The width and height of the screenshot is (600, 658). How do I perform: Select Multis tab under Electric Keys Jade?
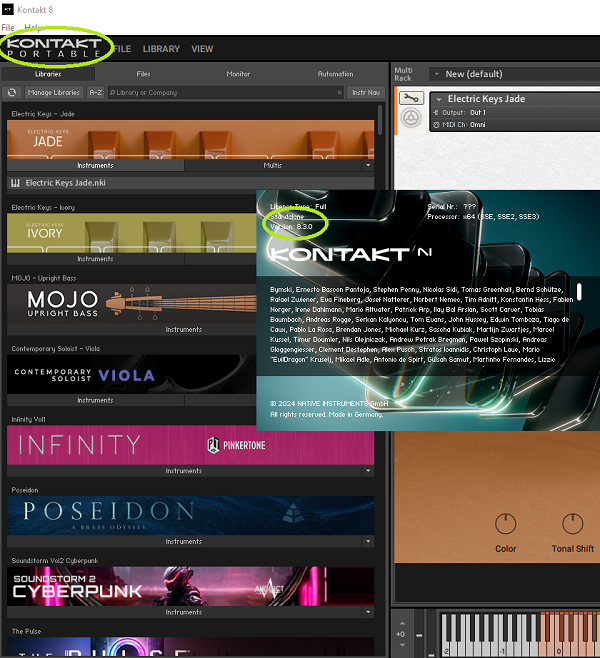pyautogui.click(x=273, y=165)
